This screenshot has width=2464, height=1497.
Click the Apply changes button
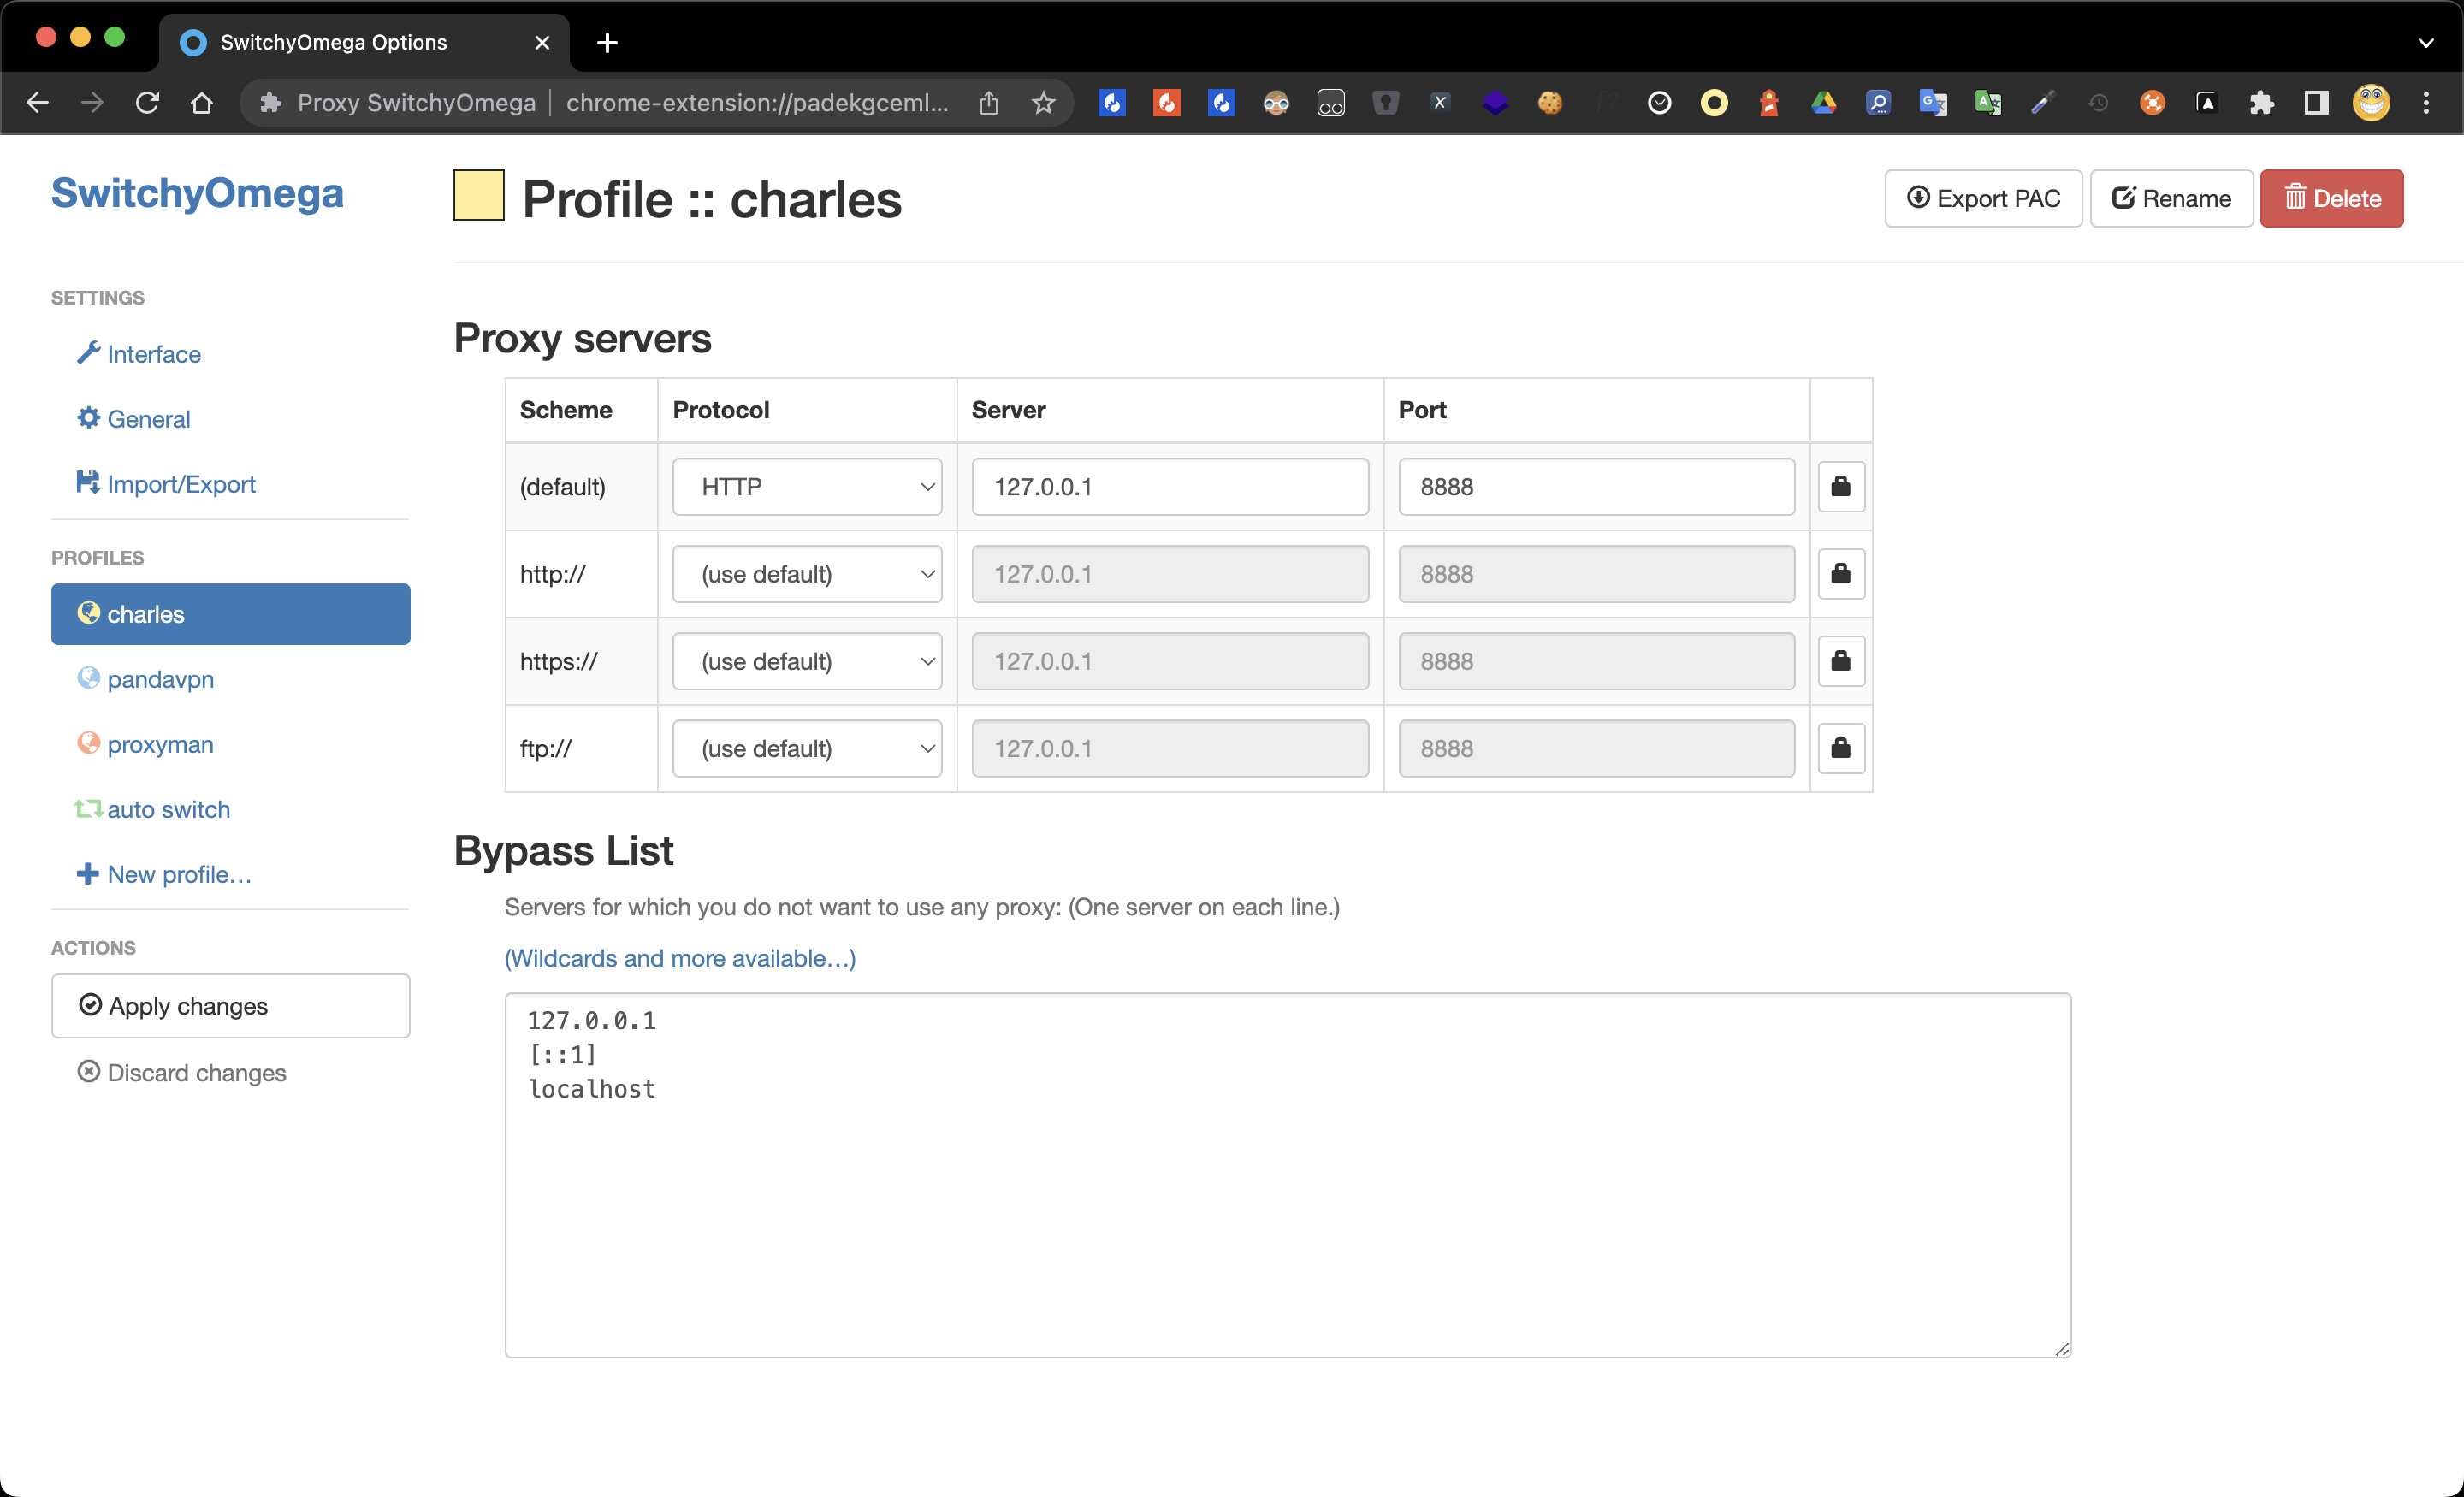click(x=230, y=1006)
